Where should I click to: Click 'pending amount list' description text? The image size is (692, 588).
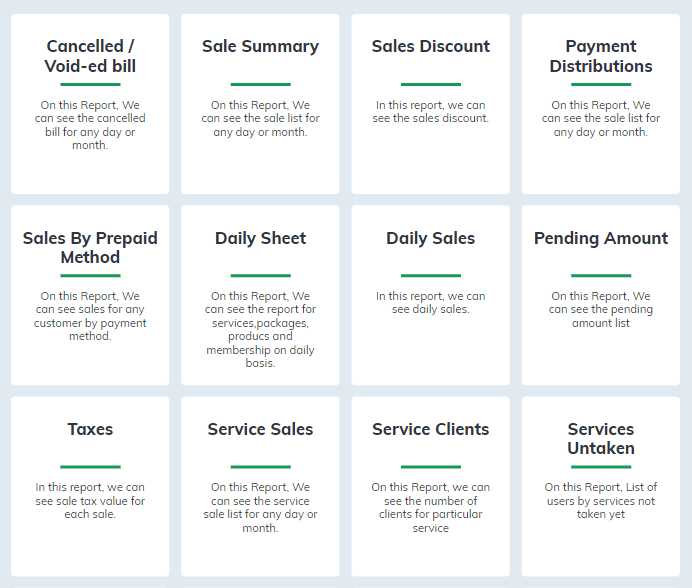pyautogui.click(x=601, y=309)
